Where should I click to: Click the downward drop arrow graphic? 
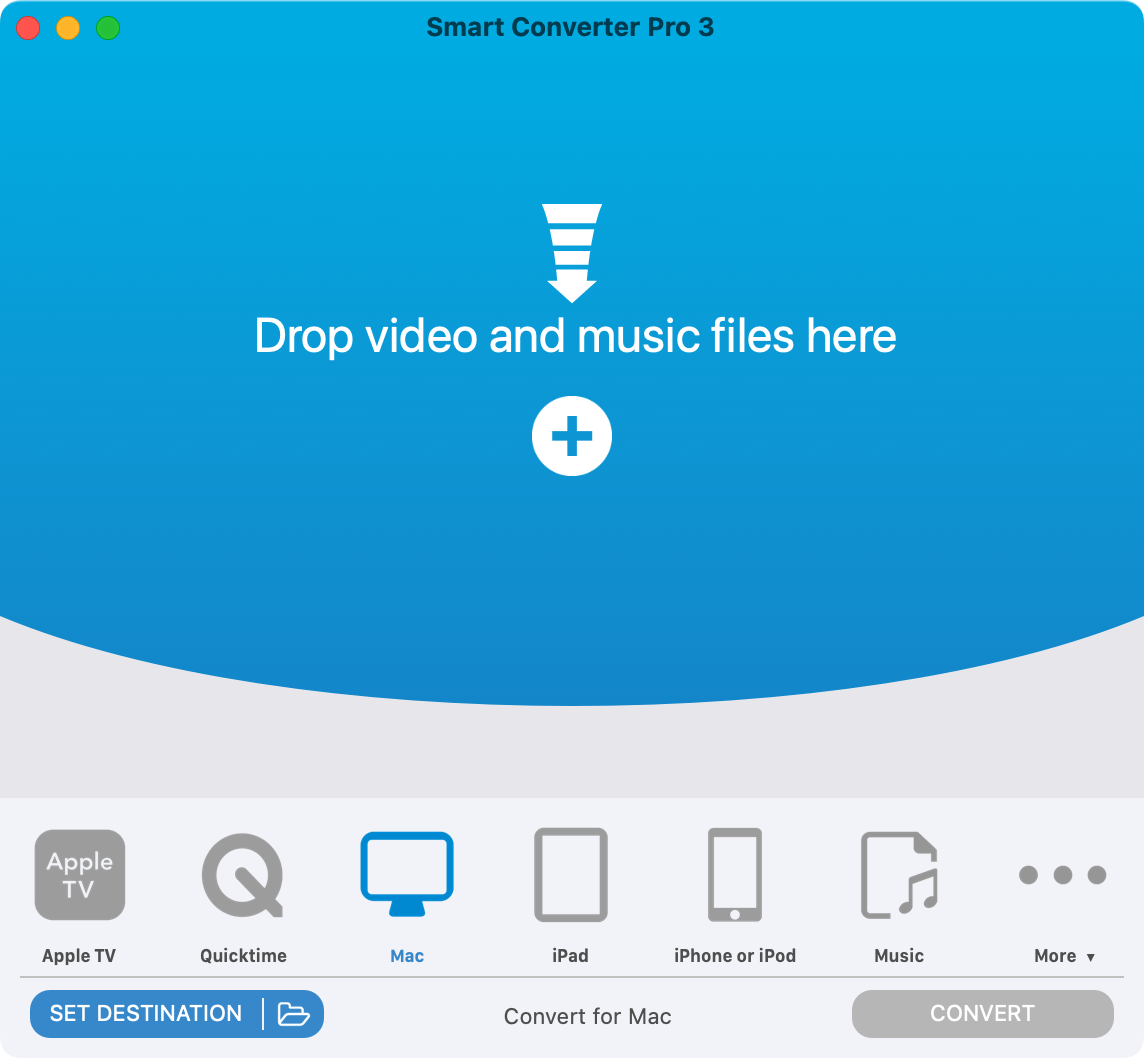click(572, 252)
